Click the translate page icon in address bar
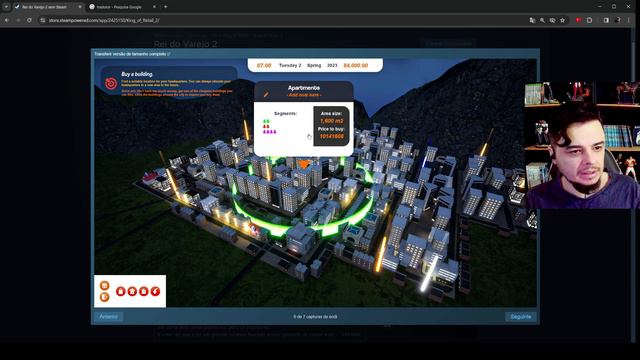This screenshot has height=360, width=640. [532, 20]
